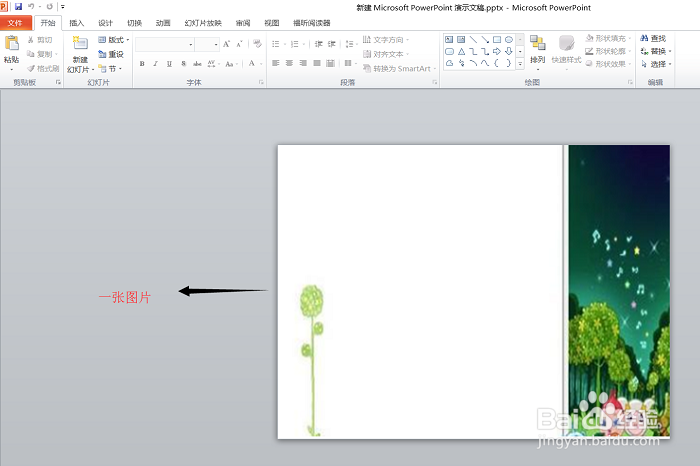
Task: Switch to the 幻灯片放映 (Slide Show) tab
Action: click(x=203, y=23)
